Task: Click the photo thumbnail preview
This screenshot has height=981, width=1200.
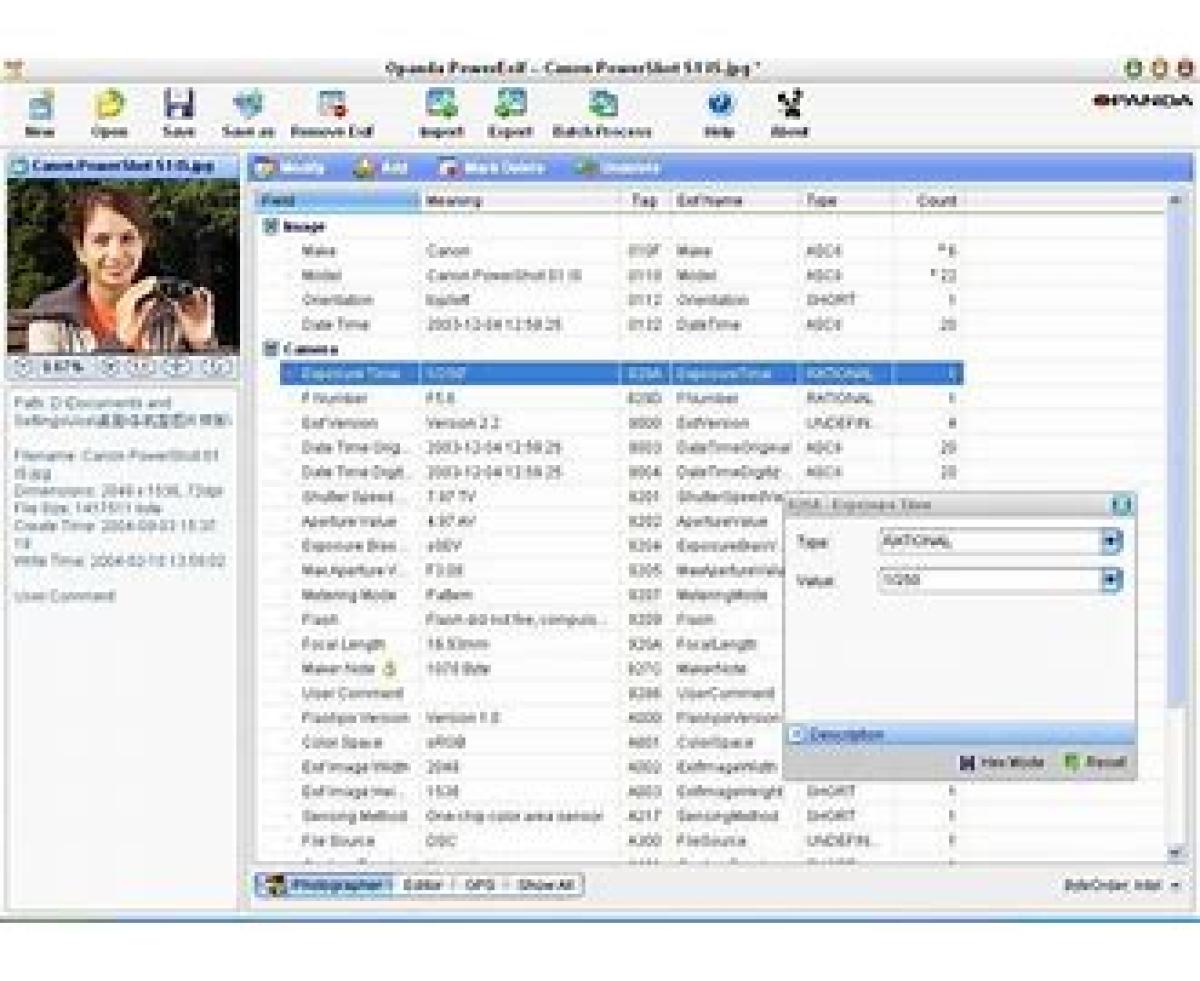Action: tap(123, 266)
